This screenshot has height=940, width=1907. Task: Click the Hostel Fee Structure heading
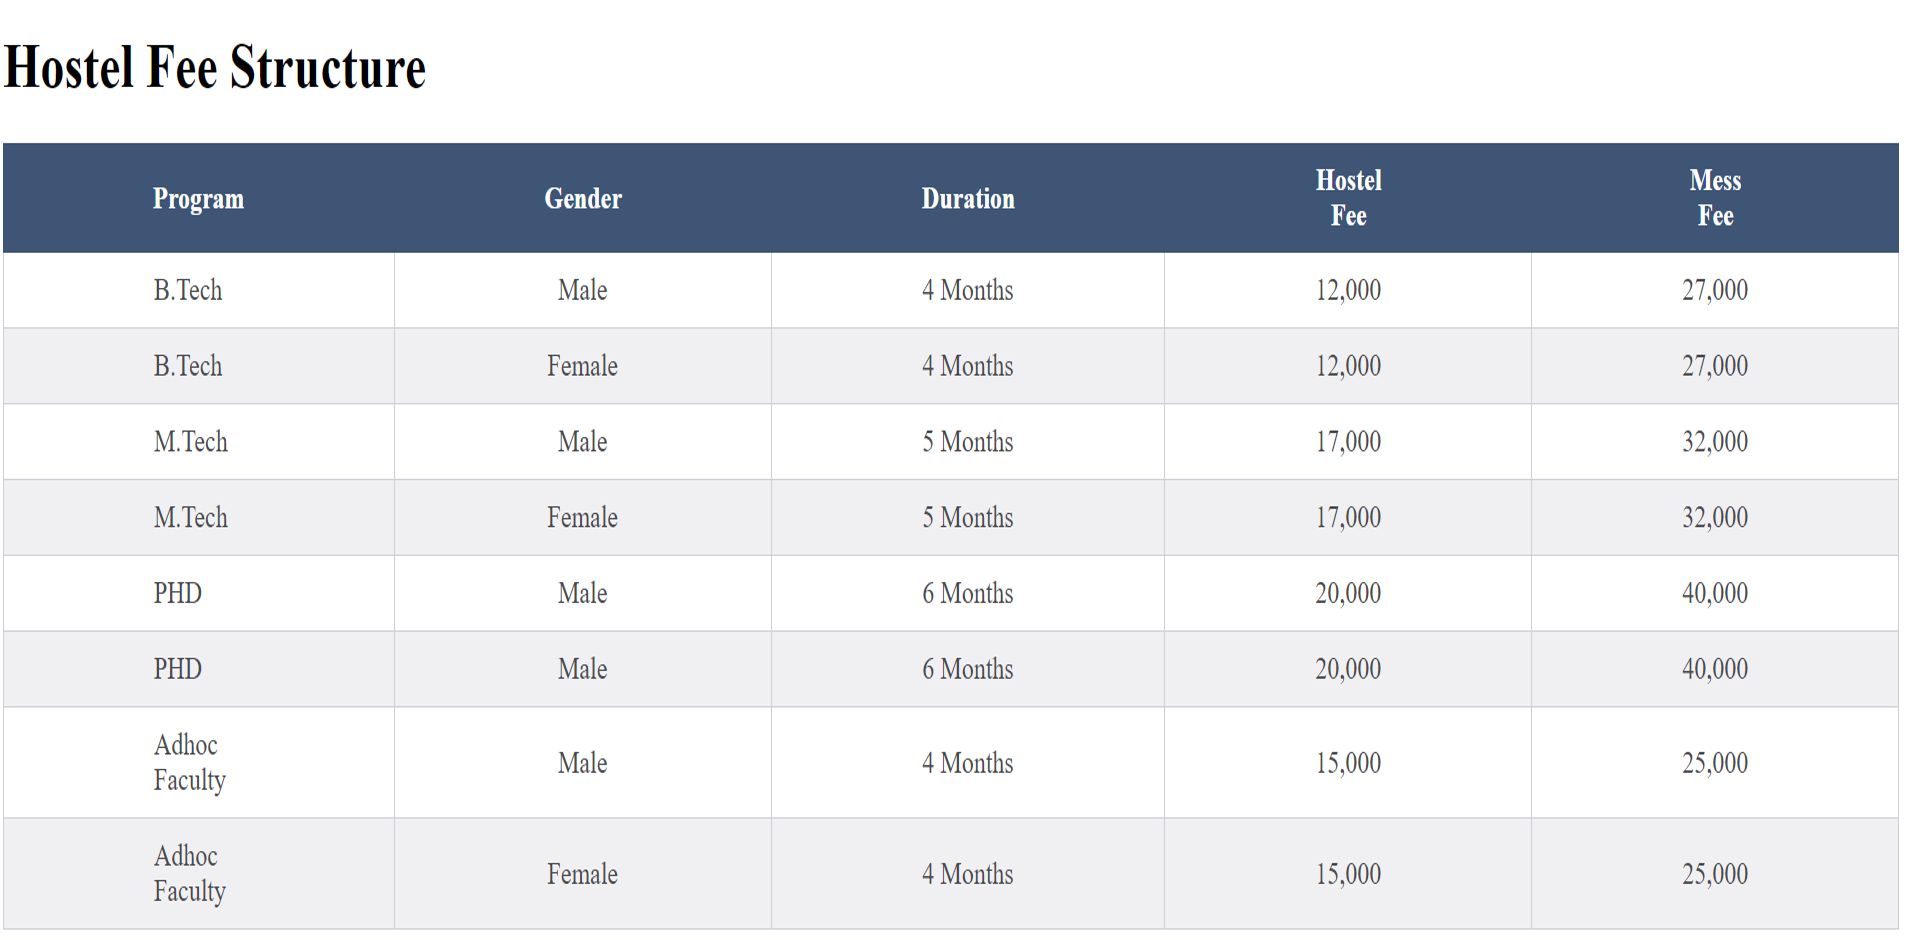215,68
